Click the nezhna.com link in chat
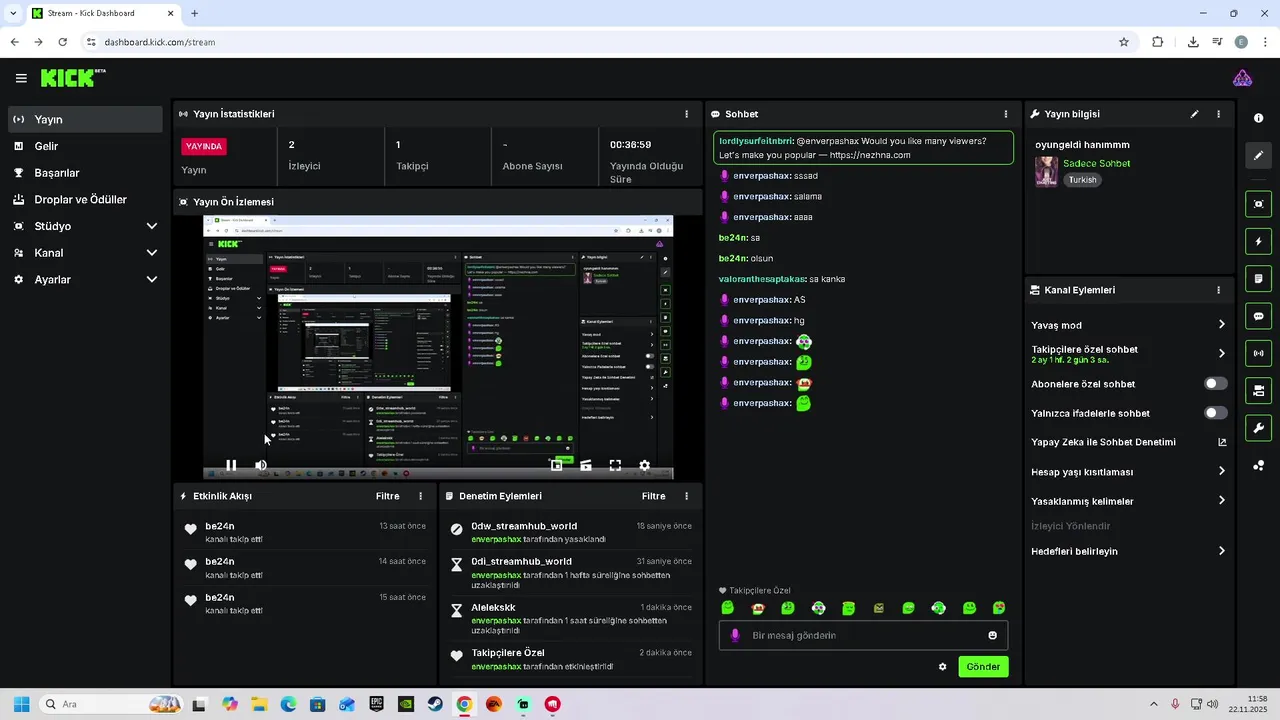The image size is (1280, 720). (x=868, y=155)
